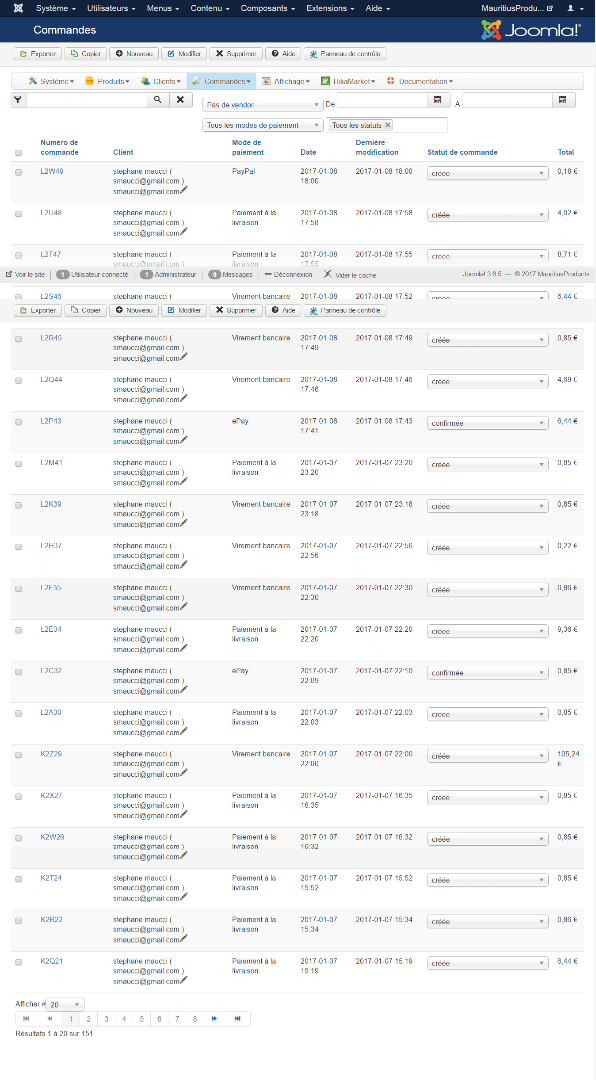Open the 'Pas de vendor' dropdown

point(263,105)
